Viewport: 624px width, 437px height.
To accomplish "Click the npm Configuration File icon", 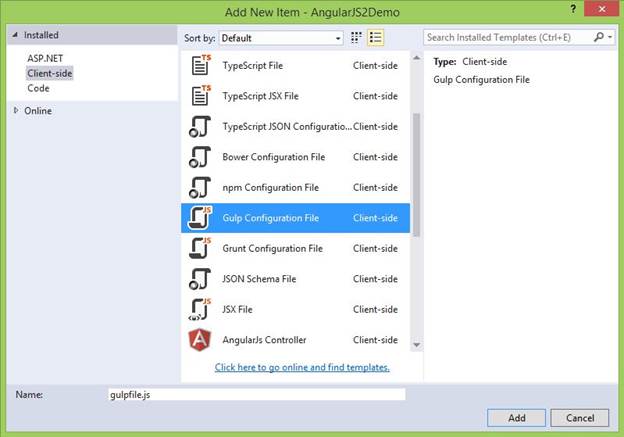I will click(200, 187).
